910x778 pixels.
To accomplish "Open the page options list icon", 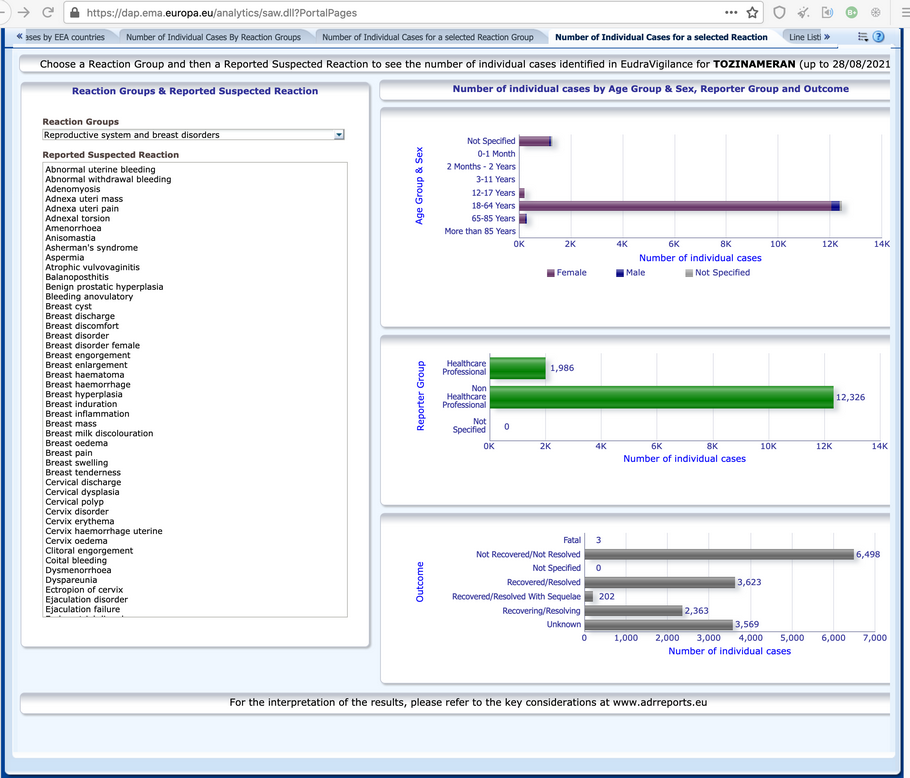I will (x=863, y=37).
